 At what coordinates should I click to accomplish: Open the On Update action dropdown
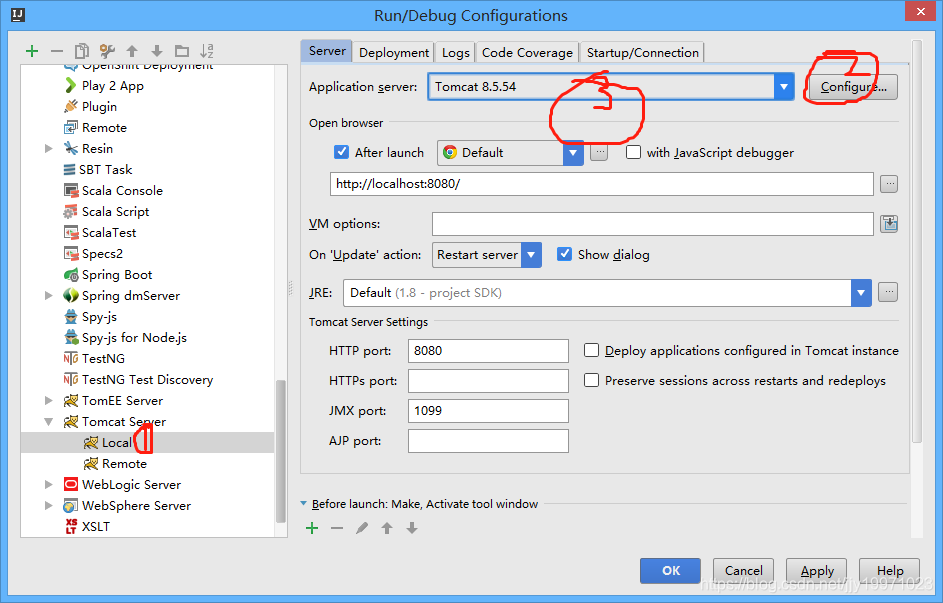click(x=531, y=255)
